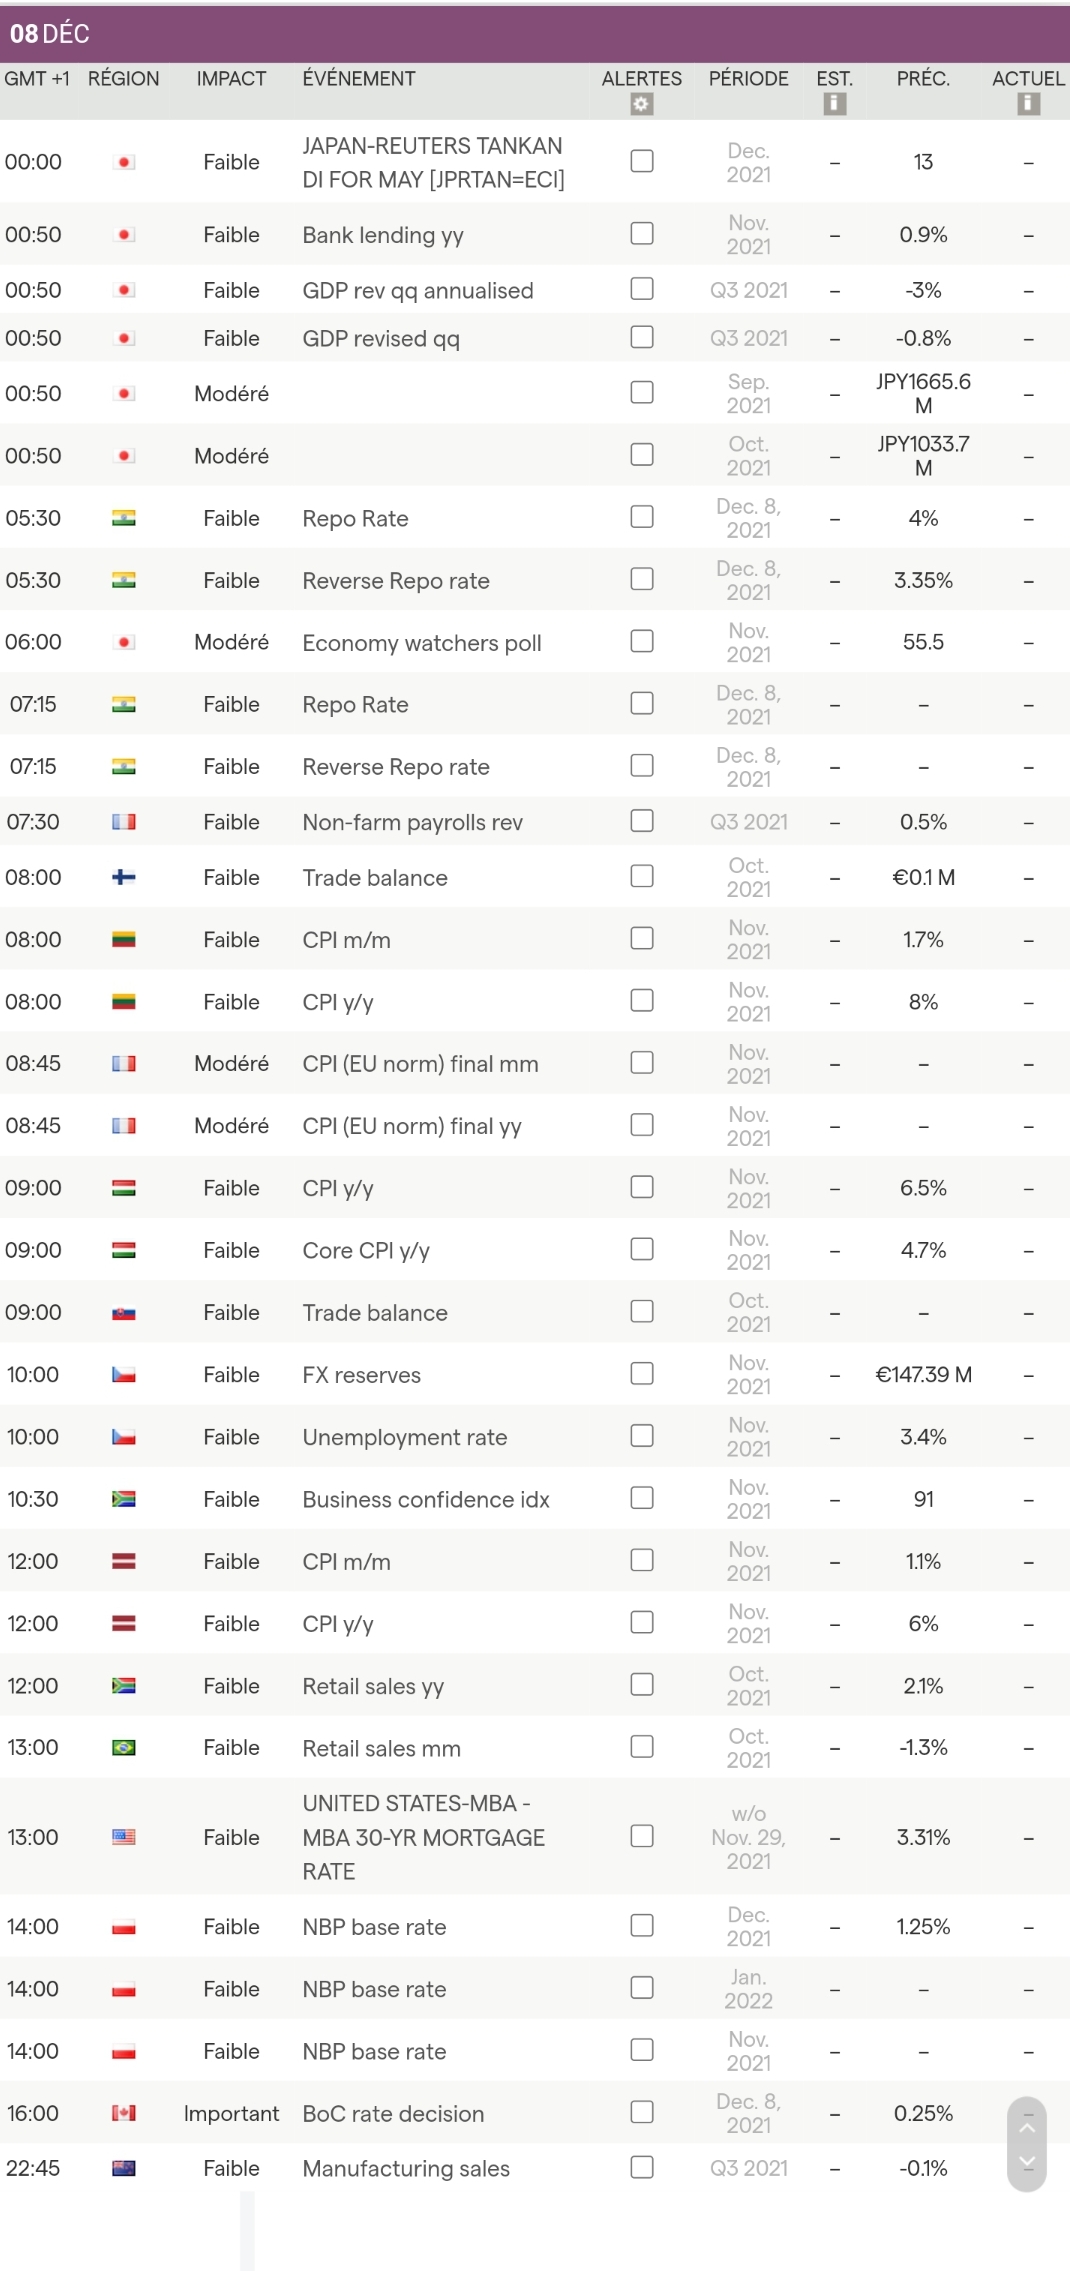Click the Finland flag on the 08:00 Trade balance row
The image size is (1070, 2271).
(x=124, y=877)
